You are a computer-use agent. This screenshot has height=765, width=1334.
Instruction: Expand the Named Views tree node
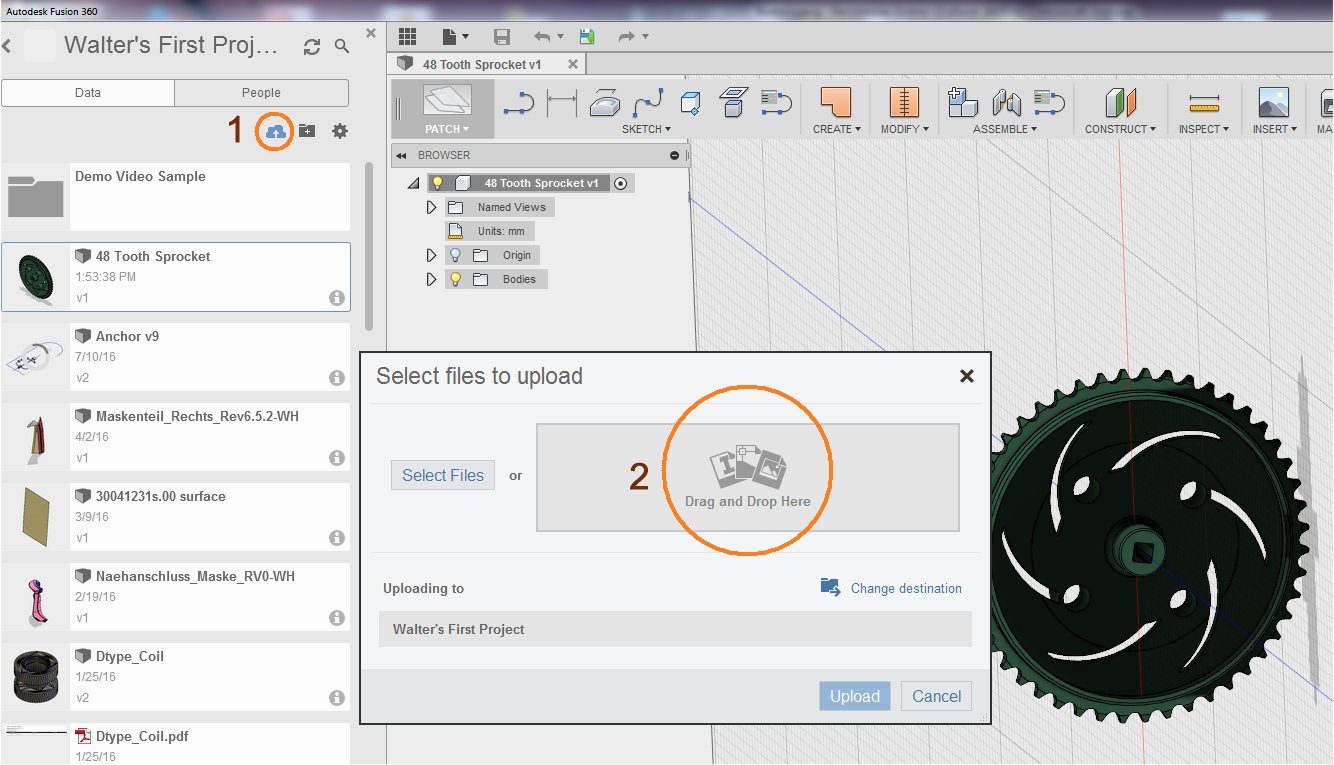[x=431, y=206]
